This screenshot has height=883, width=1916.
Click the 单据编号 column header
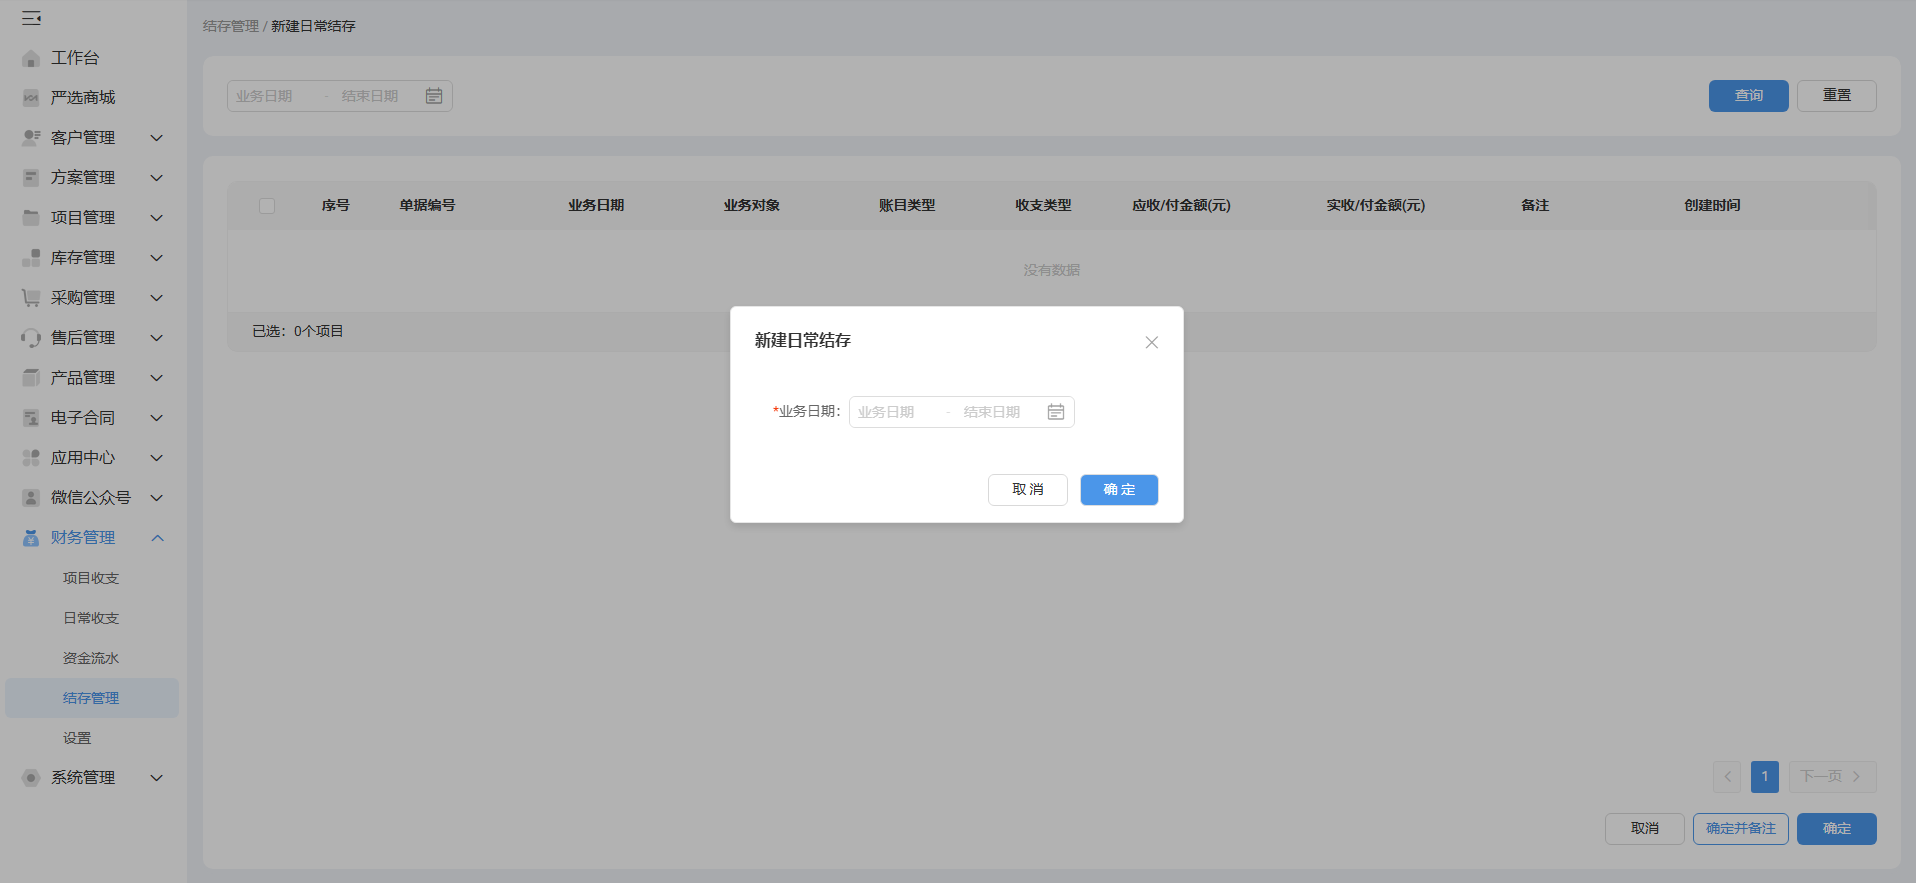[427, 205]
